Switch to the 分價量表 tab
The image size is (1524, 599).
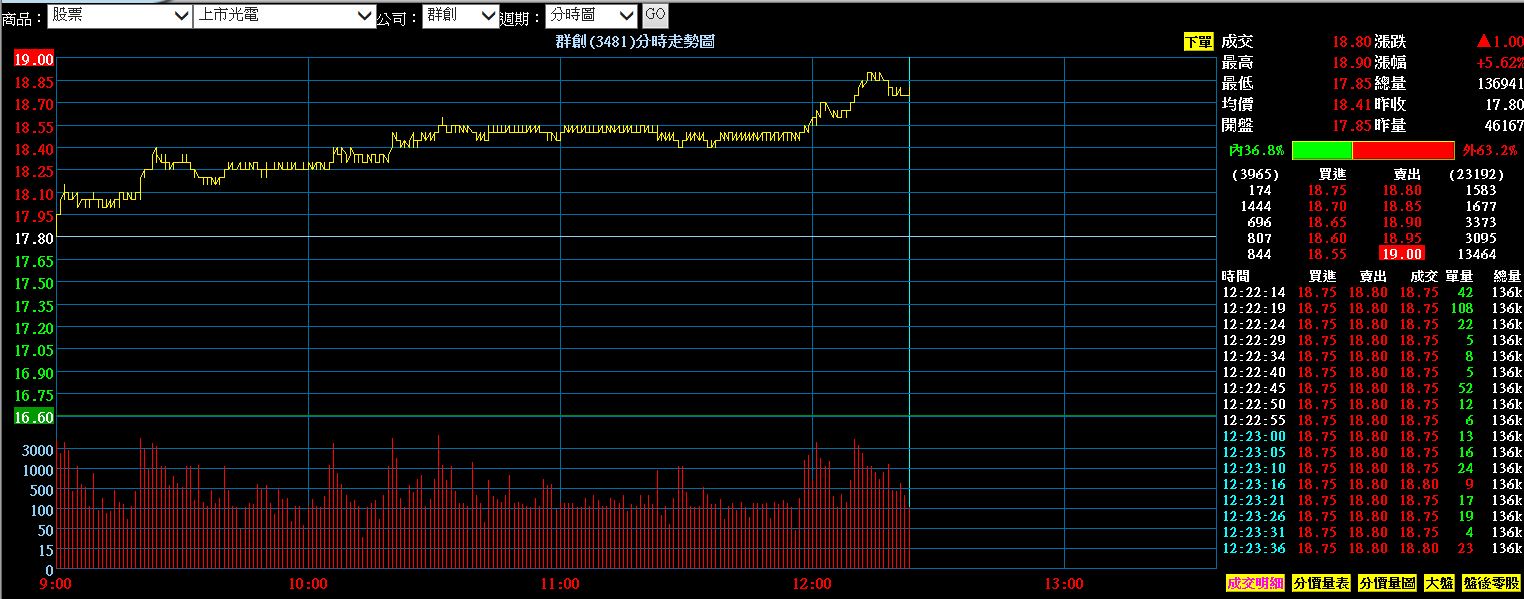1321,583
